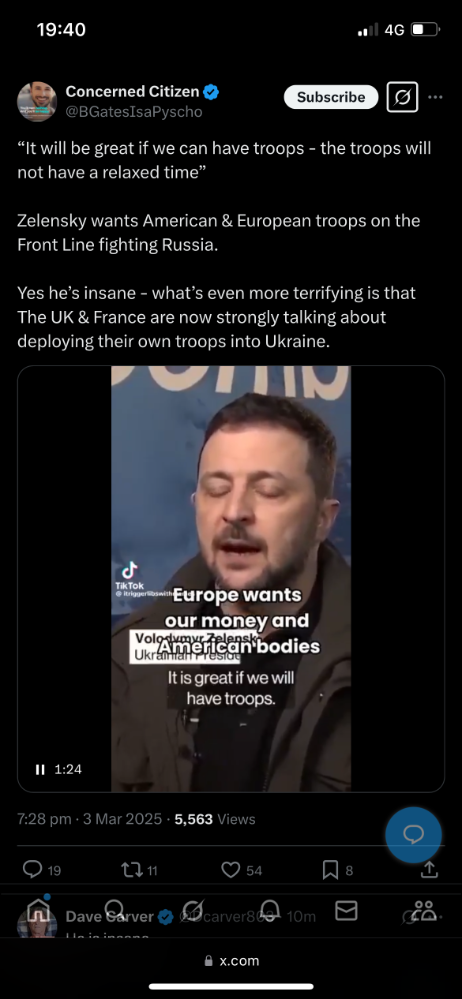Pause the video playback
Screen dimensions: 462x999
pos(40,769)
